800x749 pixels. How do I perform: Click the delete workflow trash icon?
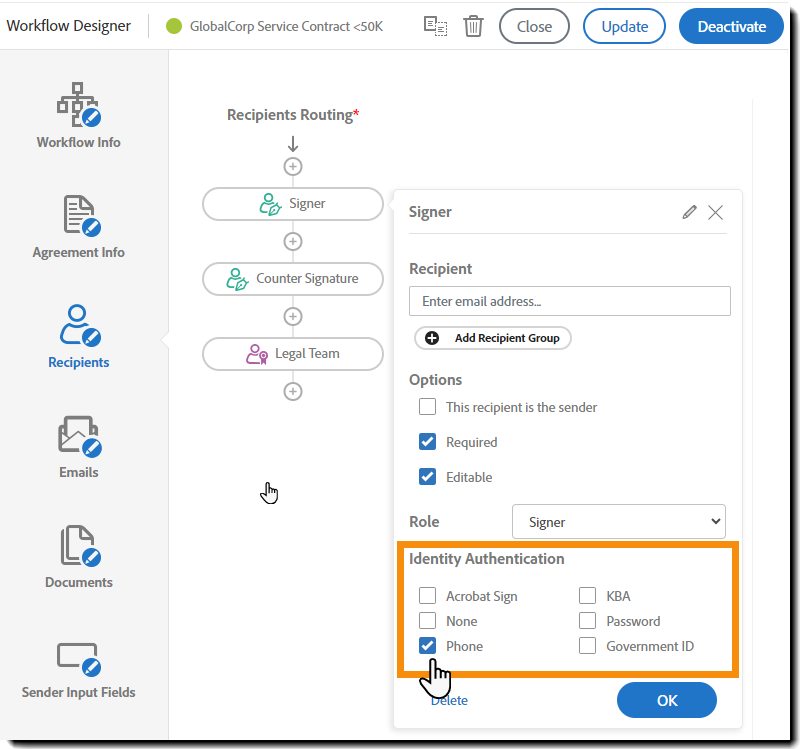pos(473,26)
